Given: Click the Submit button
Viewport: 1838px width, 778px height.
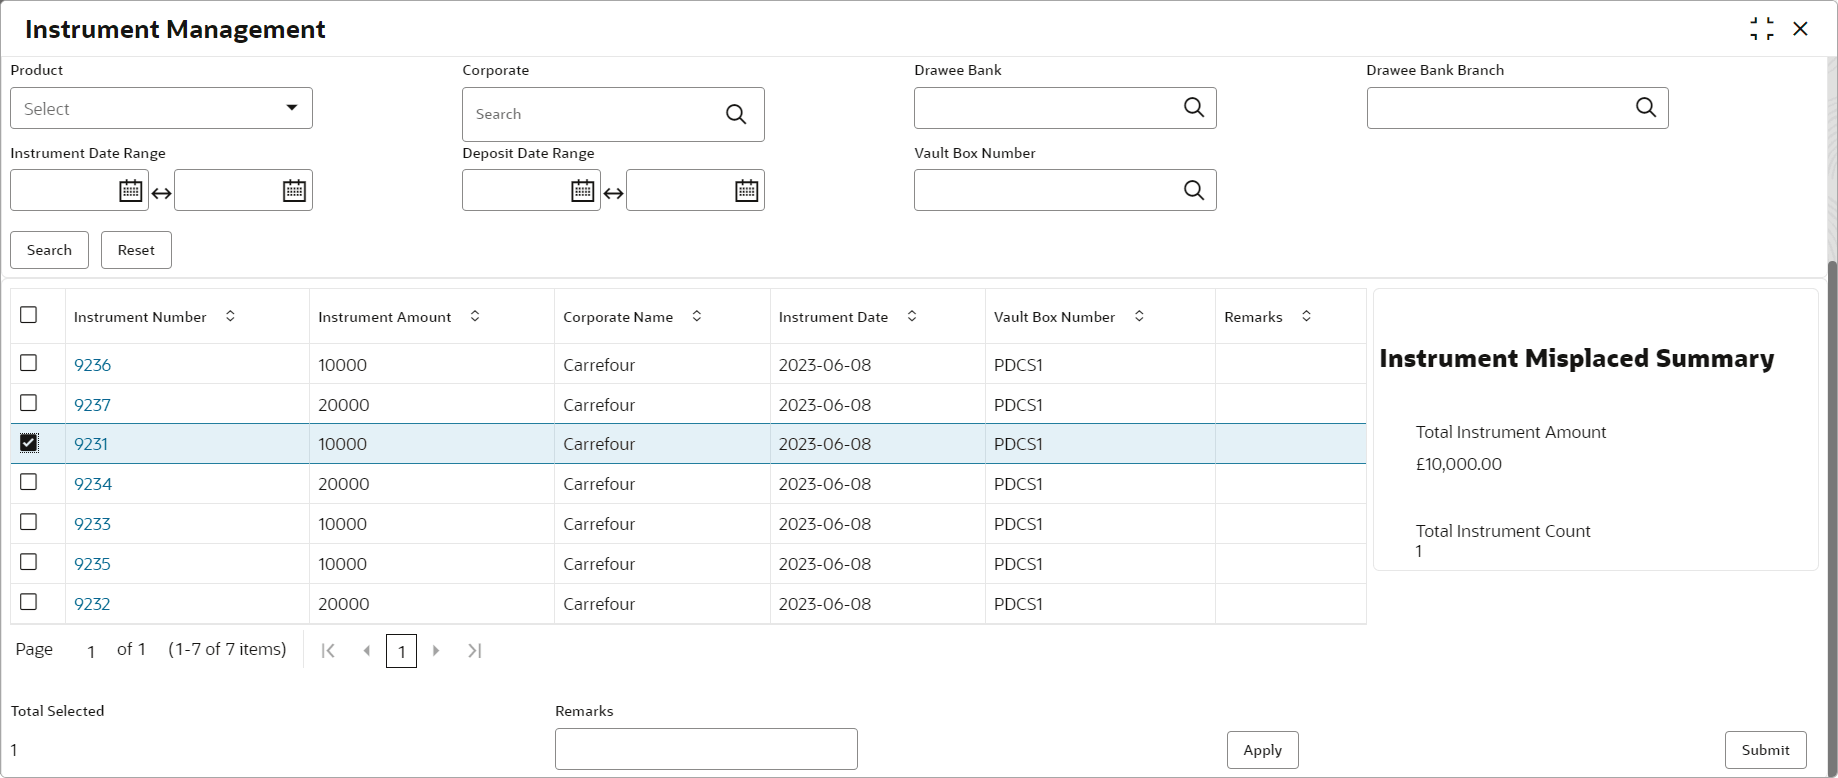Looking at the screenshot, I should click(1765, 750).
